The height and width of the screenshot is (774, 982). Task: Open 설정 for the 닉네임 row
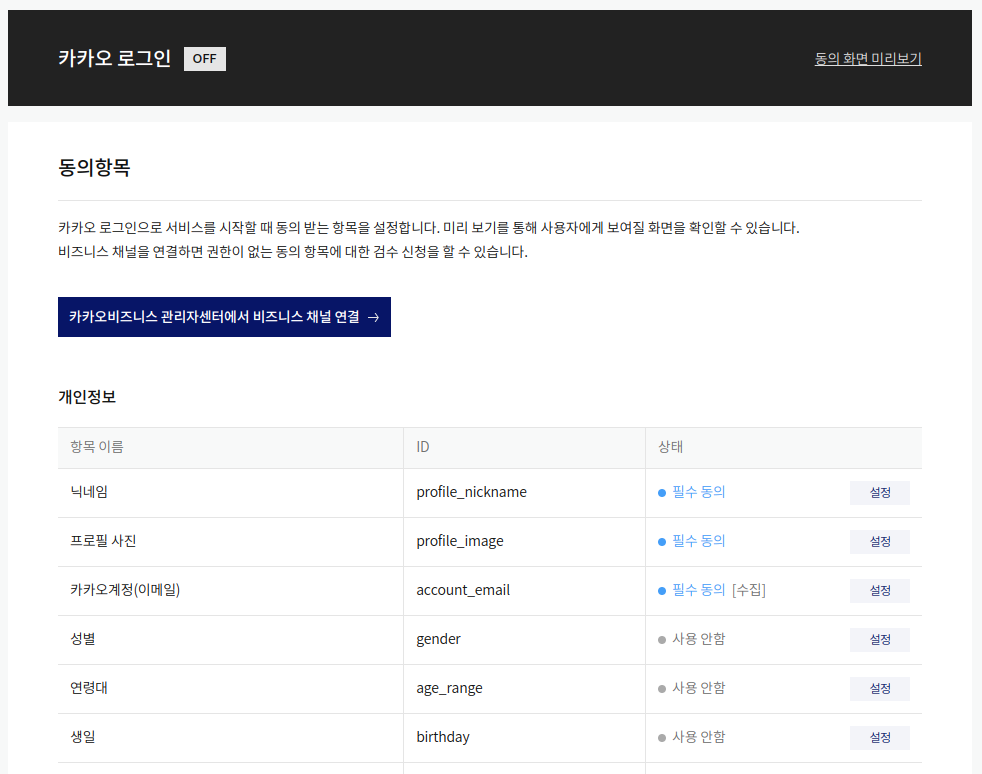(879, 493)
